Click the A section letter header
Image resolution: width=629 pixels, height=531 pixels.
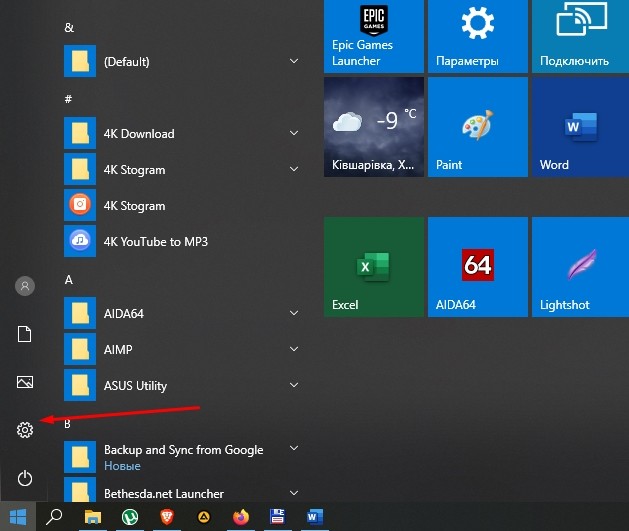69,280
